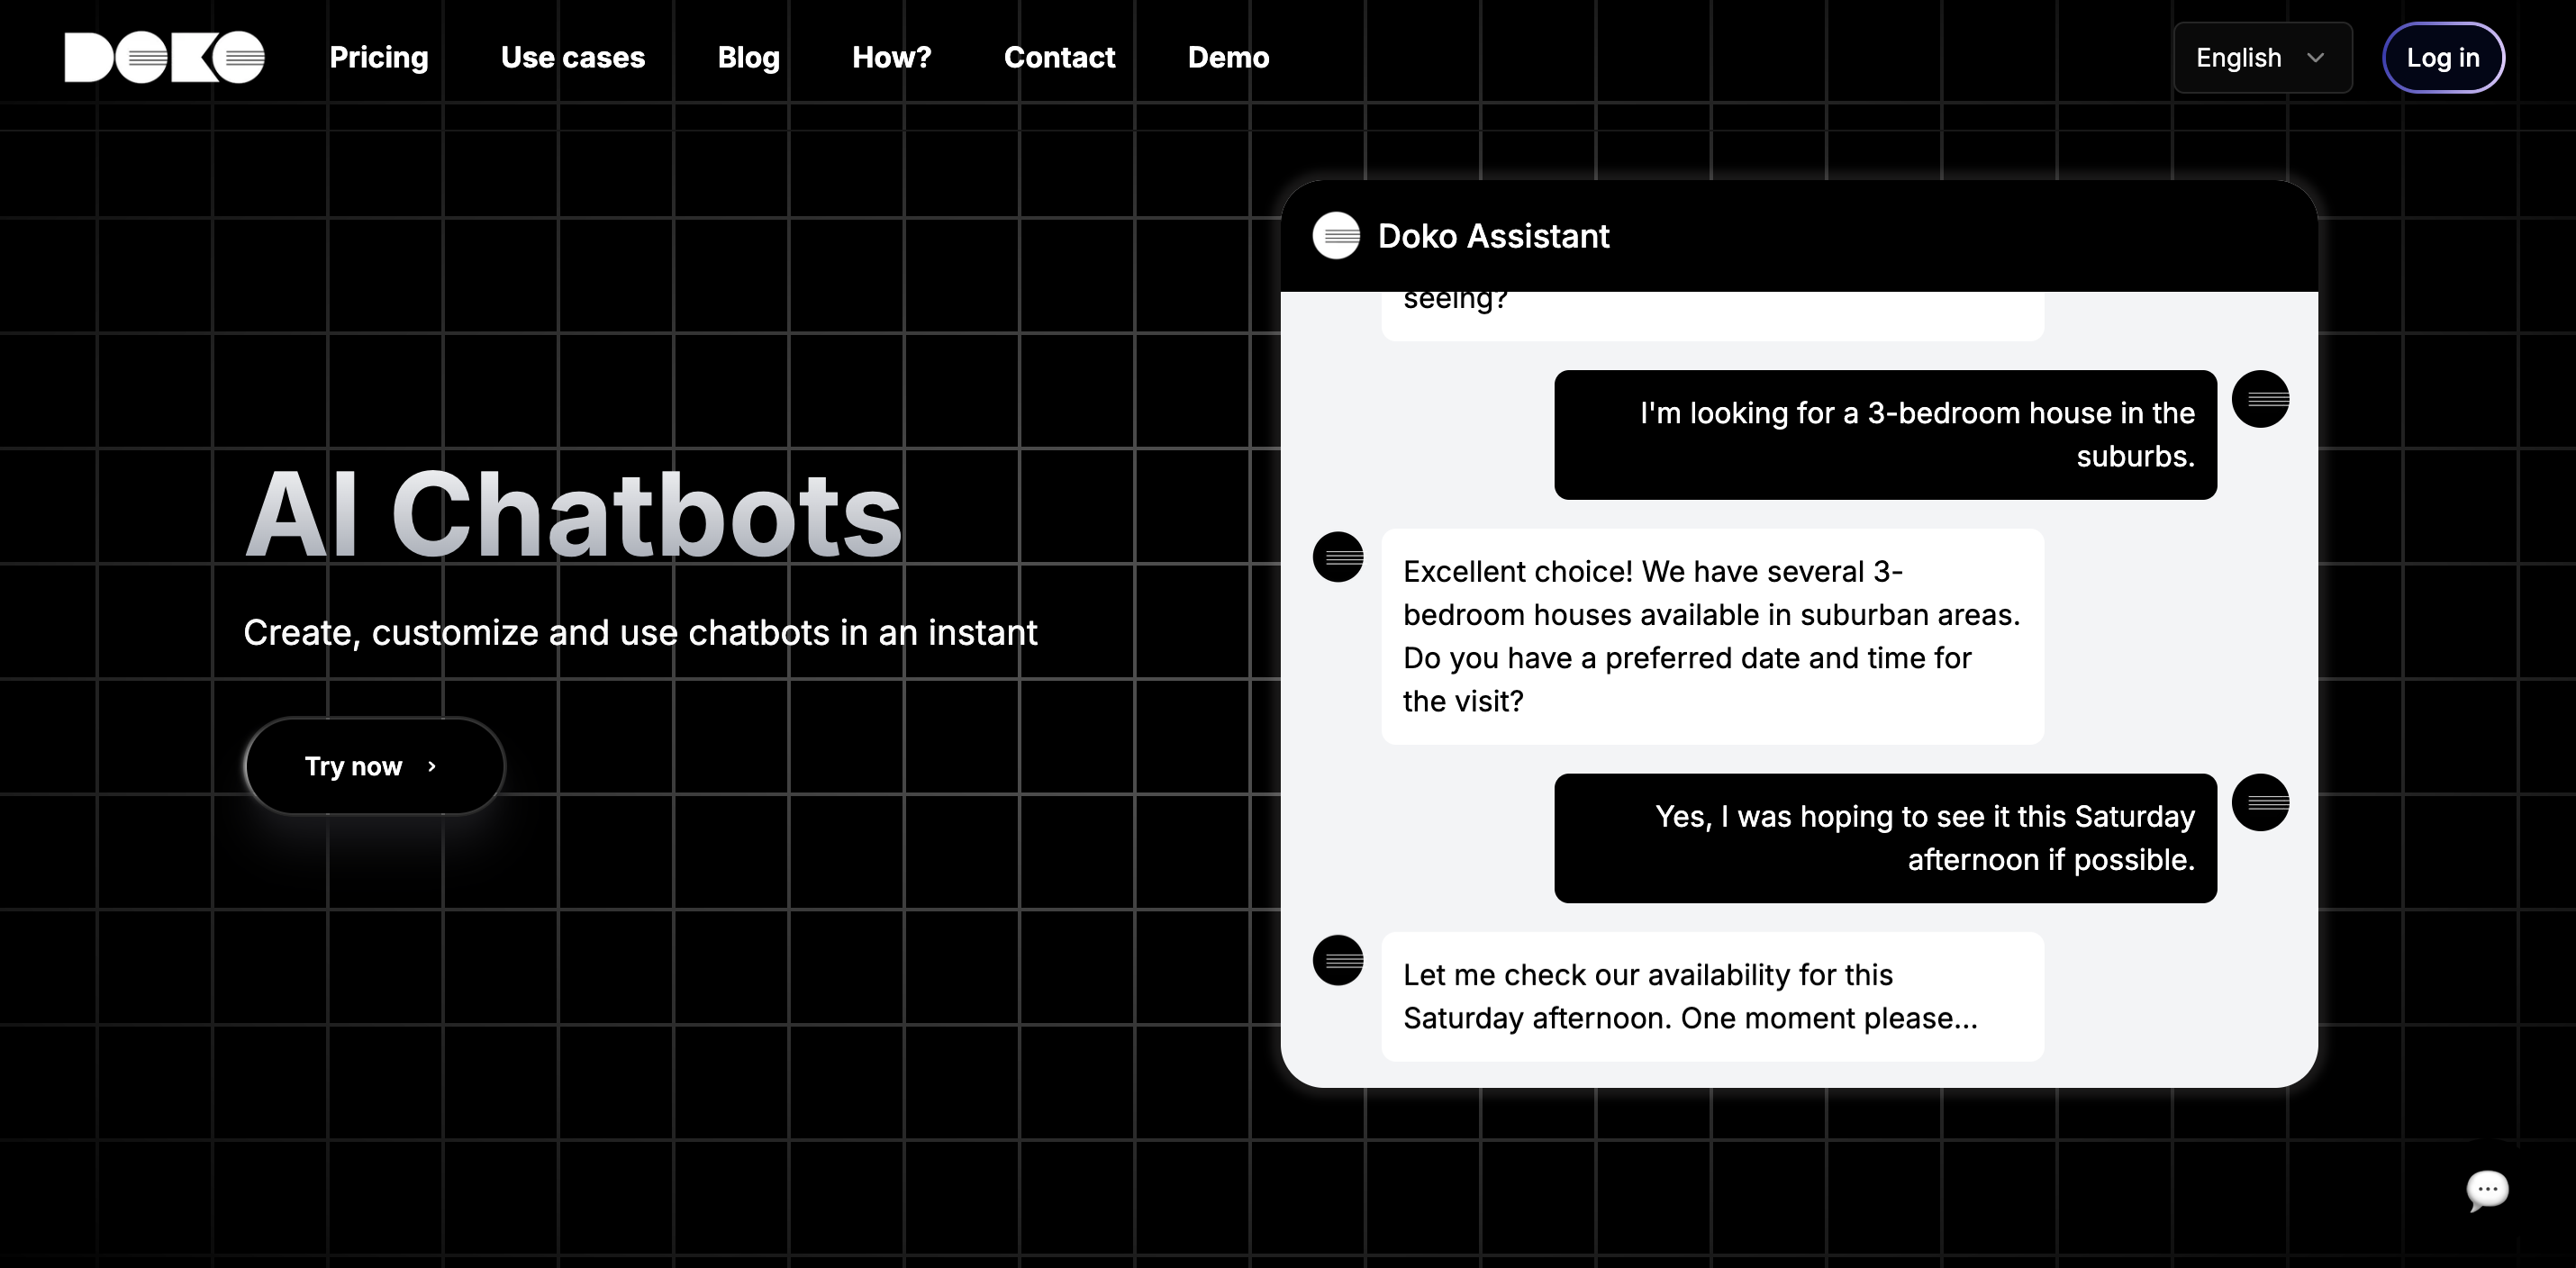This screenshot has width=2576, height=1268.
Task: Click the Doko logo in the header
Action: click(164, 57)
